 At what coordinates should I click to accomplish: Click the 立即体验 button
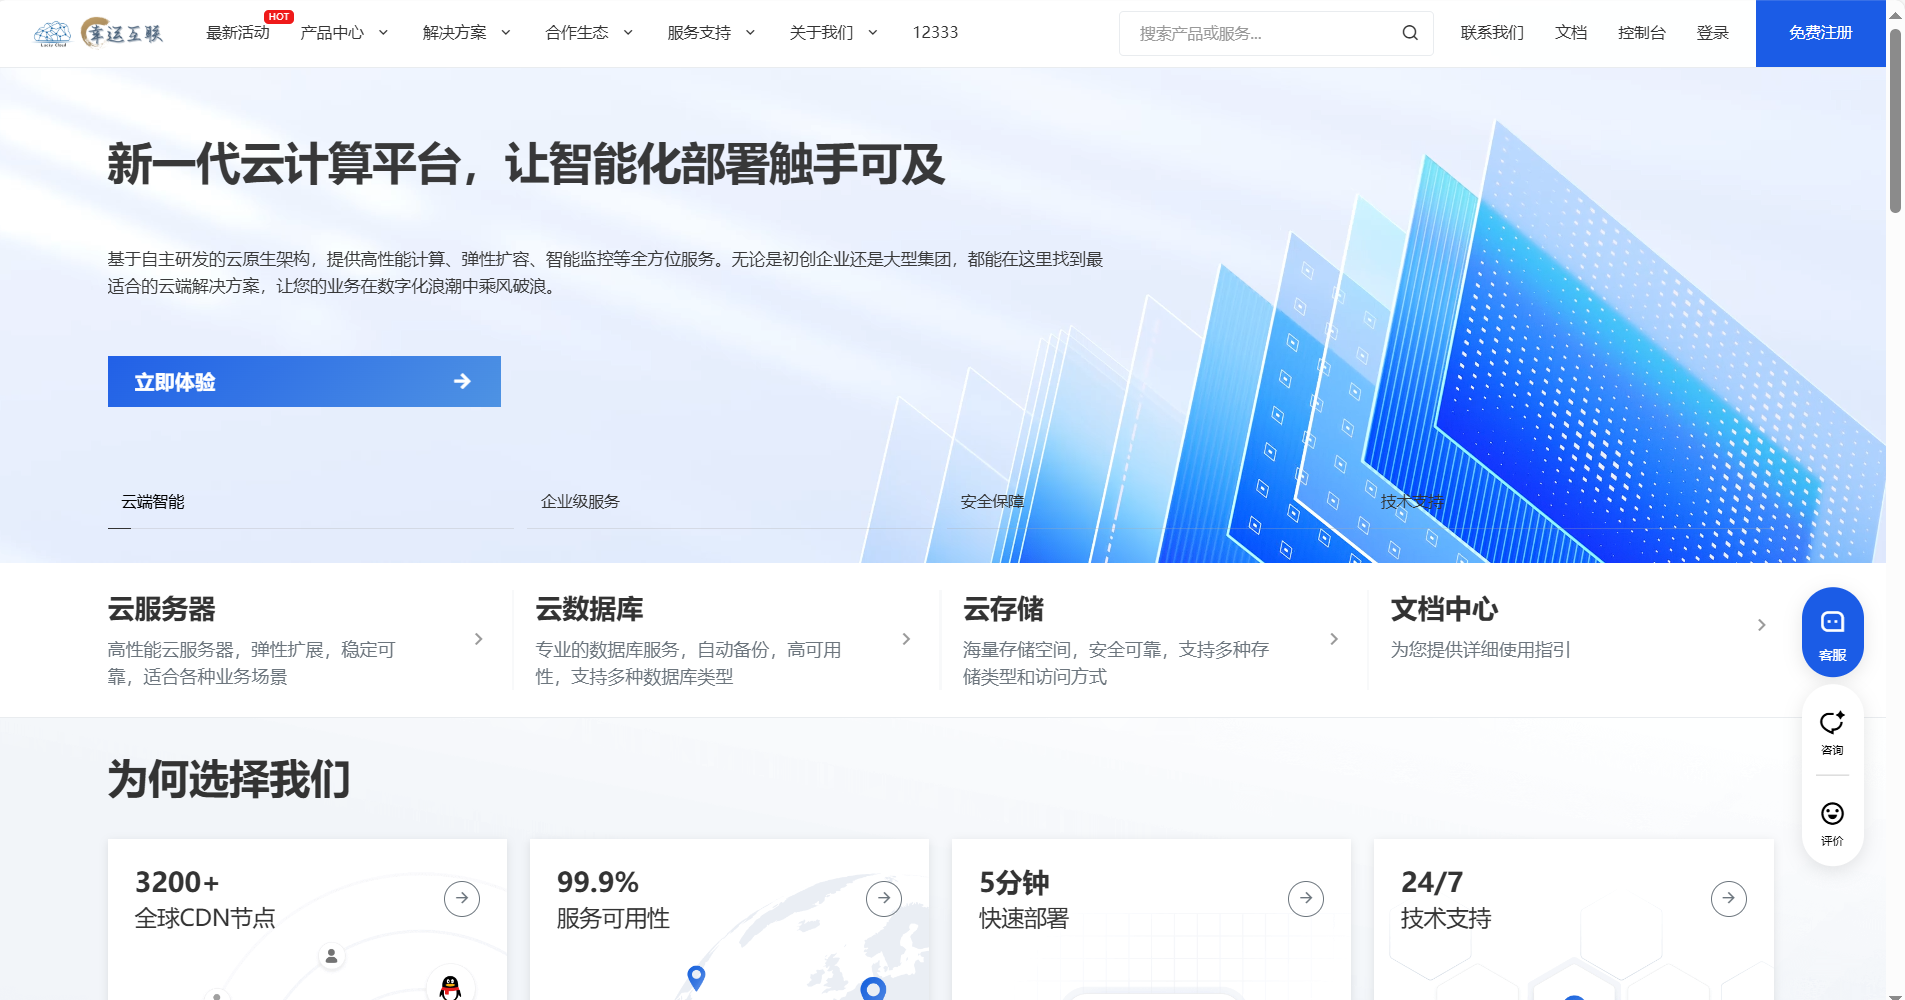304,381
